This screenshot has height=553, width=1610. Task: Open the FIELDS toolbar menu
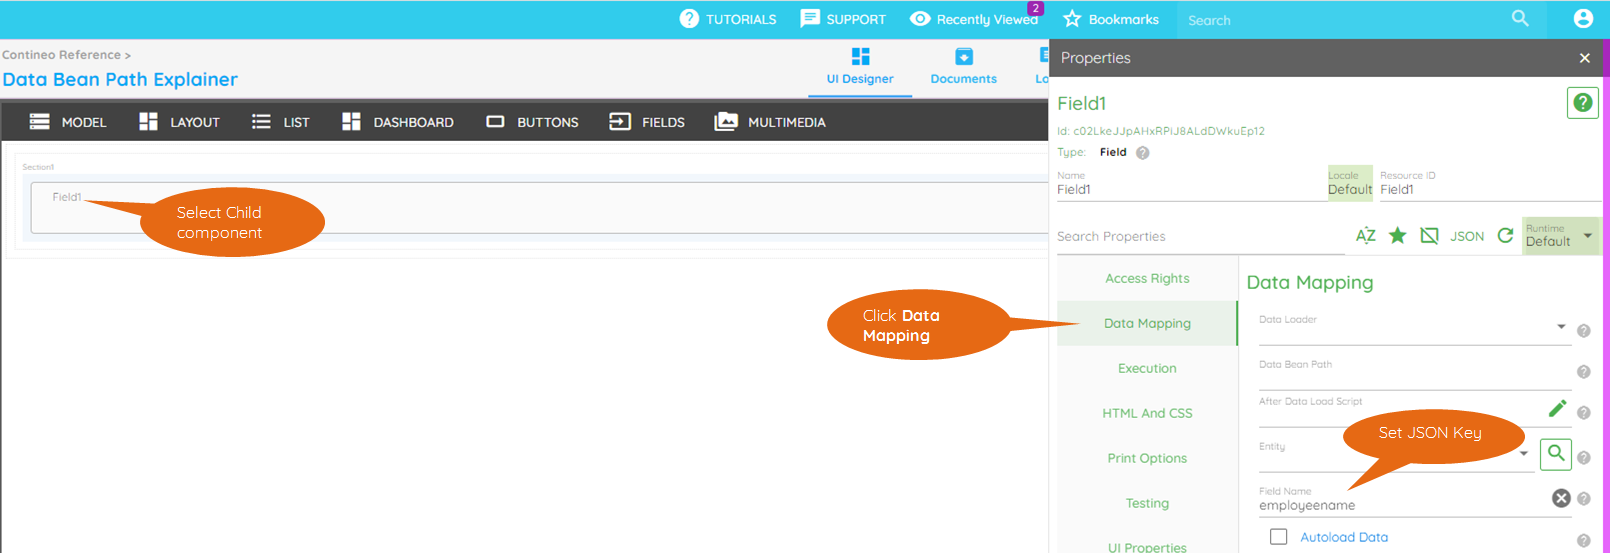(647, 122)
